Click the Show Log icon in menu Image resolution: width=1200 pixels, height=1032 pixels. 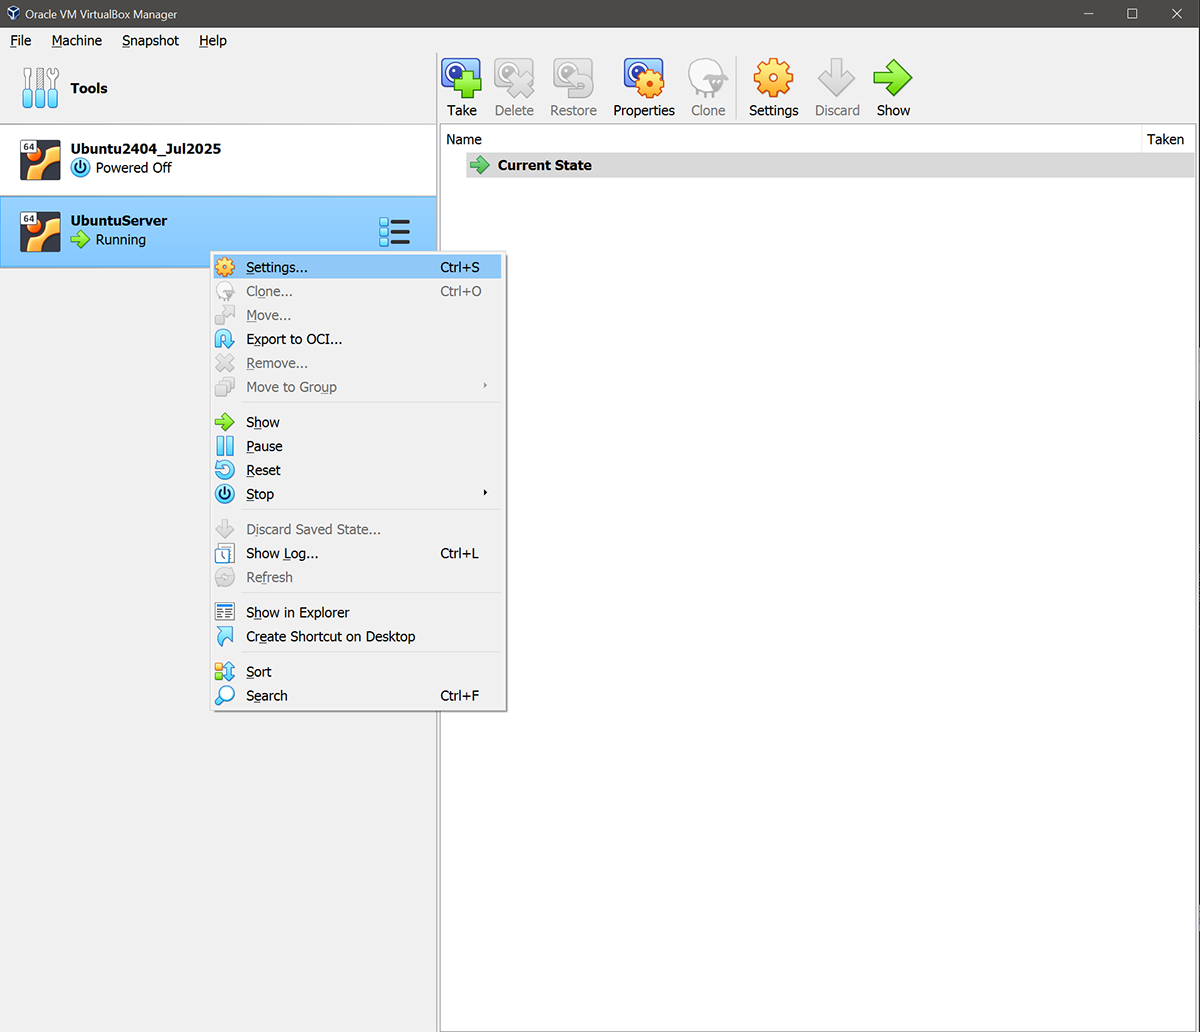(225, 553)
